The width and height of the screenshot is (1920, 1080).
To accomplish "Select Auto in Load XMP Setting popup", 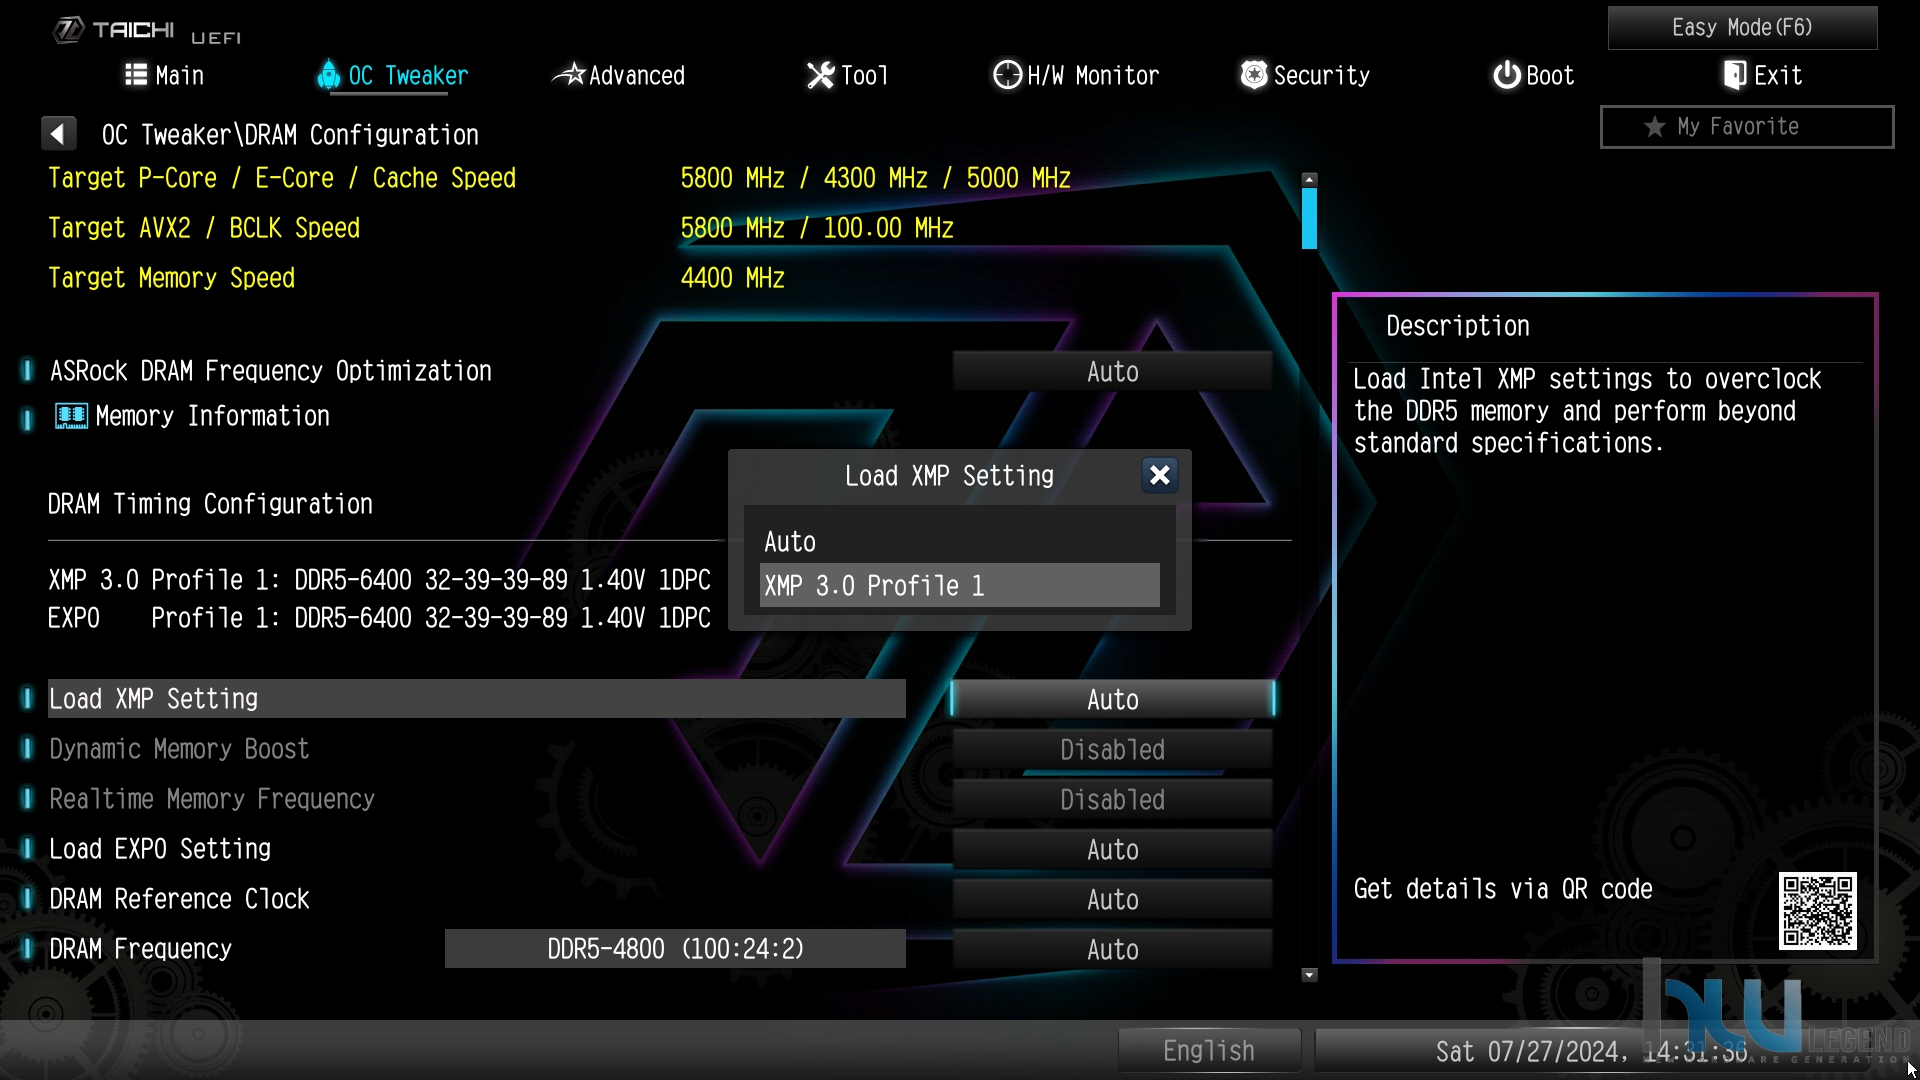I will (x=959, y=541).
